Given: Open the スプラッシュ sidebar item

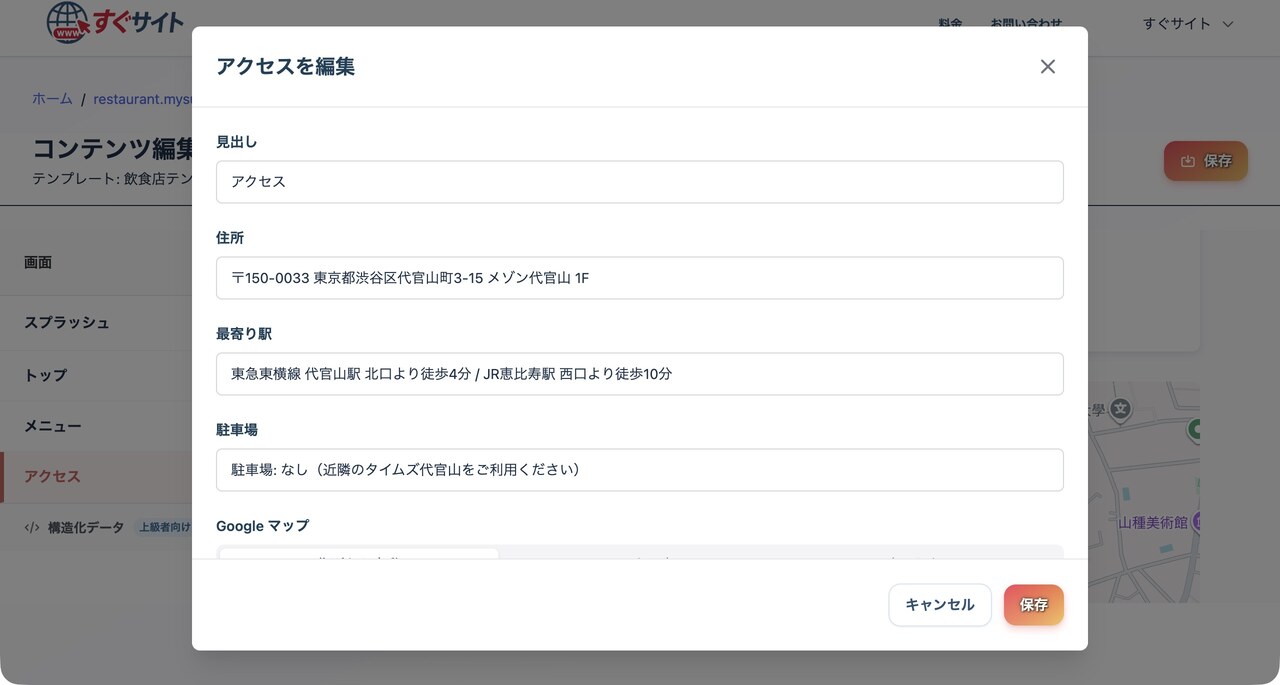Looking at the screenshot, I should pos(67,323).
